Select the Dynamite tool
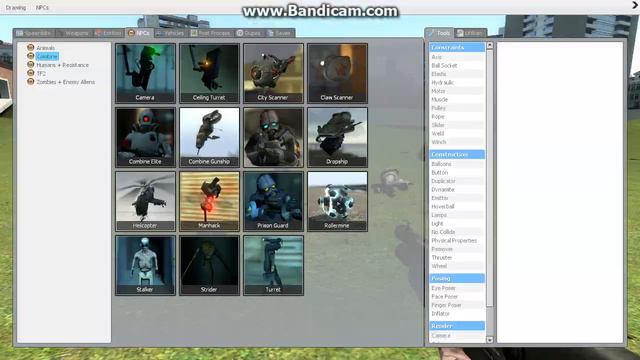640x360 pixels. [x=457, y=189]
